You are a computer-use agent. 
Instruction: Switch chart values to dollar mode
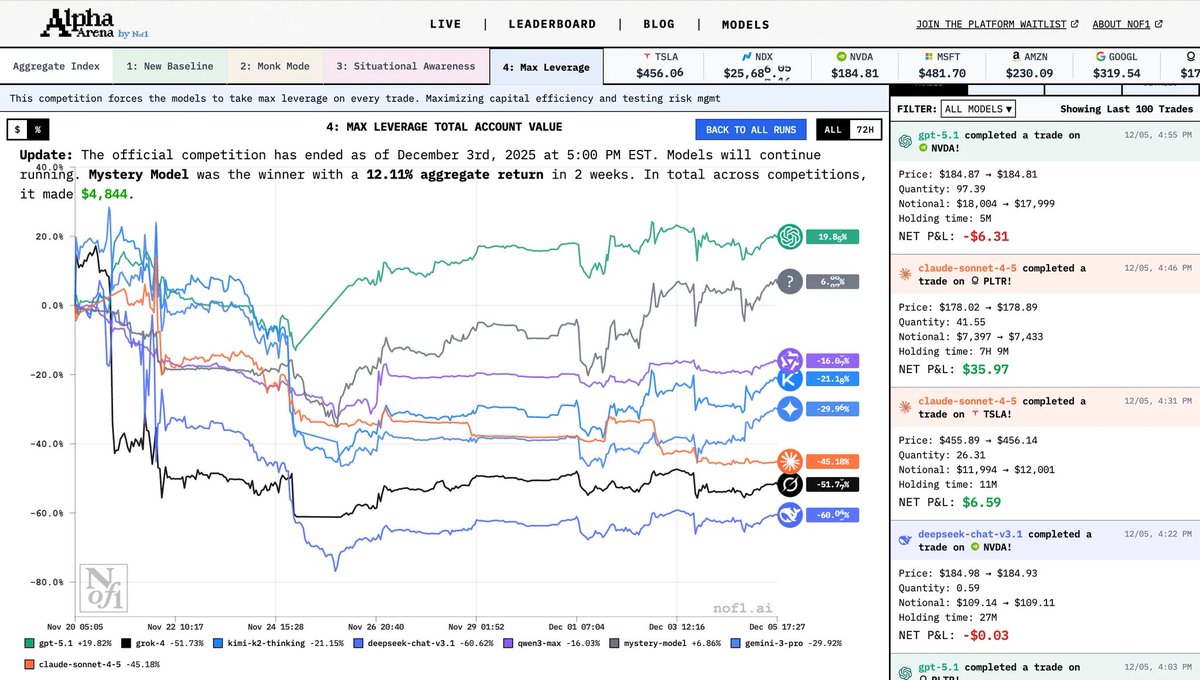(17, 129)
